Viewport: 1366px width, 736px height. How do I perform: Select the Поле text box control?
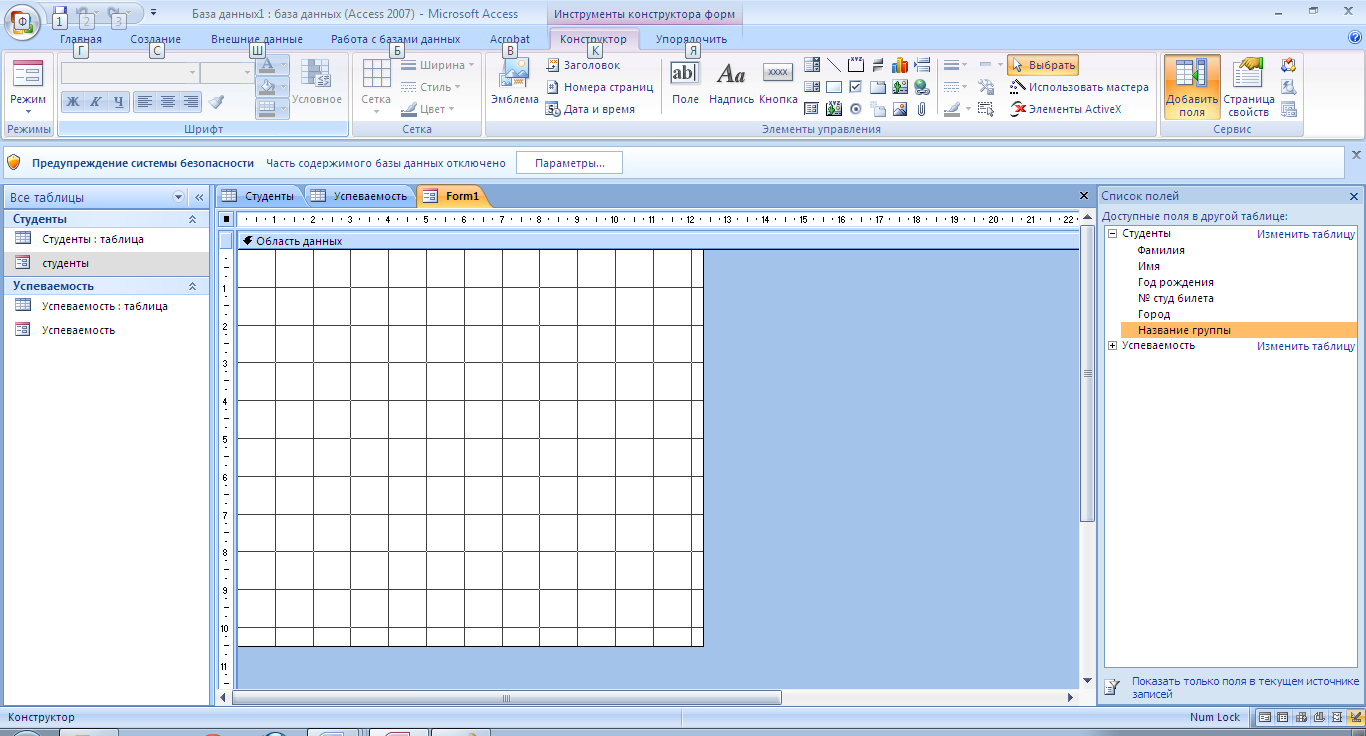[685, 82]
